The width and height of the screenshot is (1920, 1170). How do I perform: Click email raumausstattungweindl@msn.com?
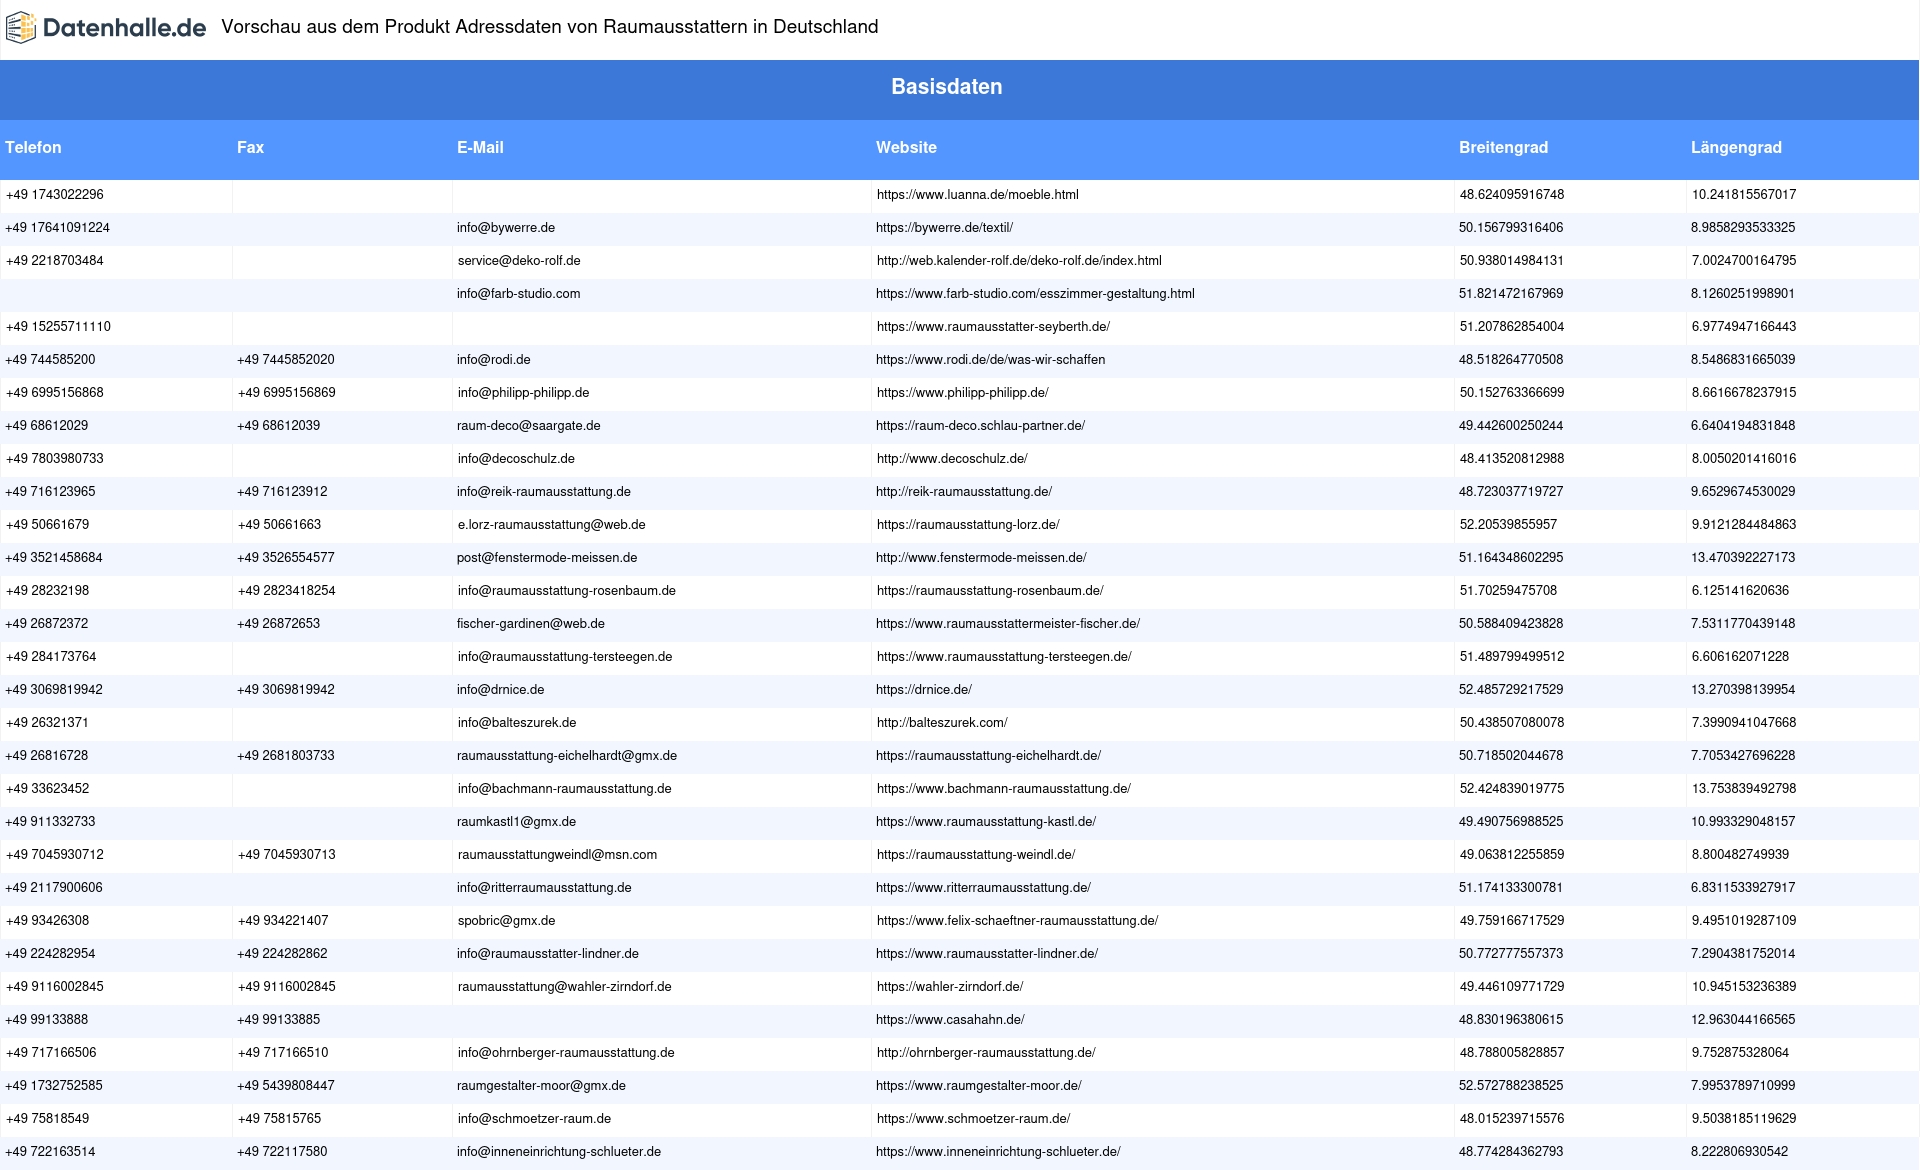pos(557,855)
